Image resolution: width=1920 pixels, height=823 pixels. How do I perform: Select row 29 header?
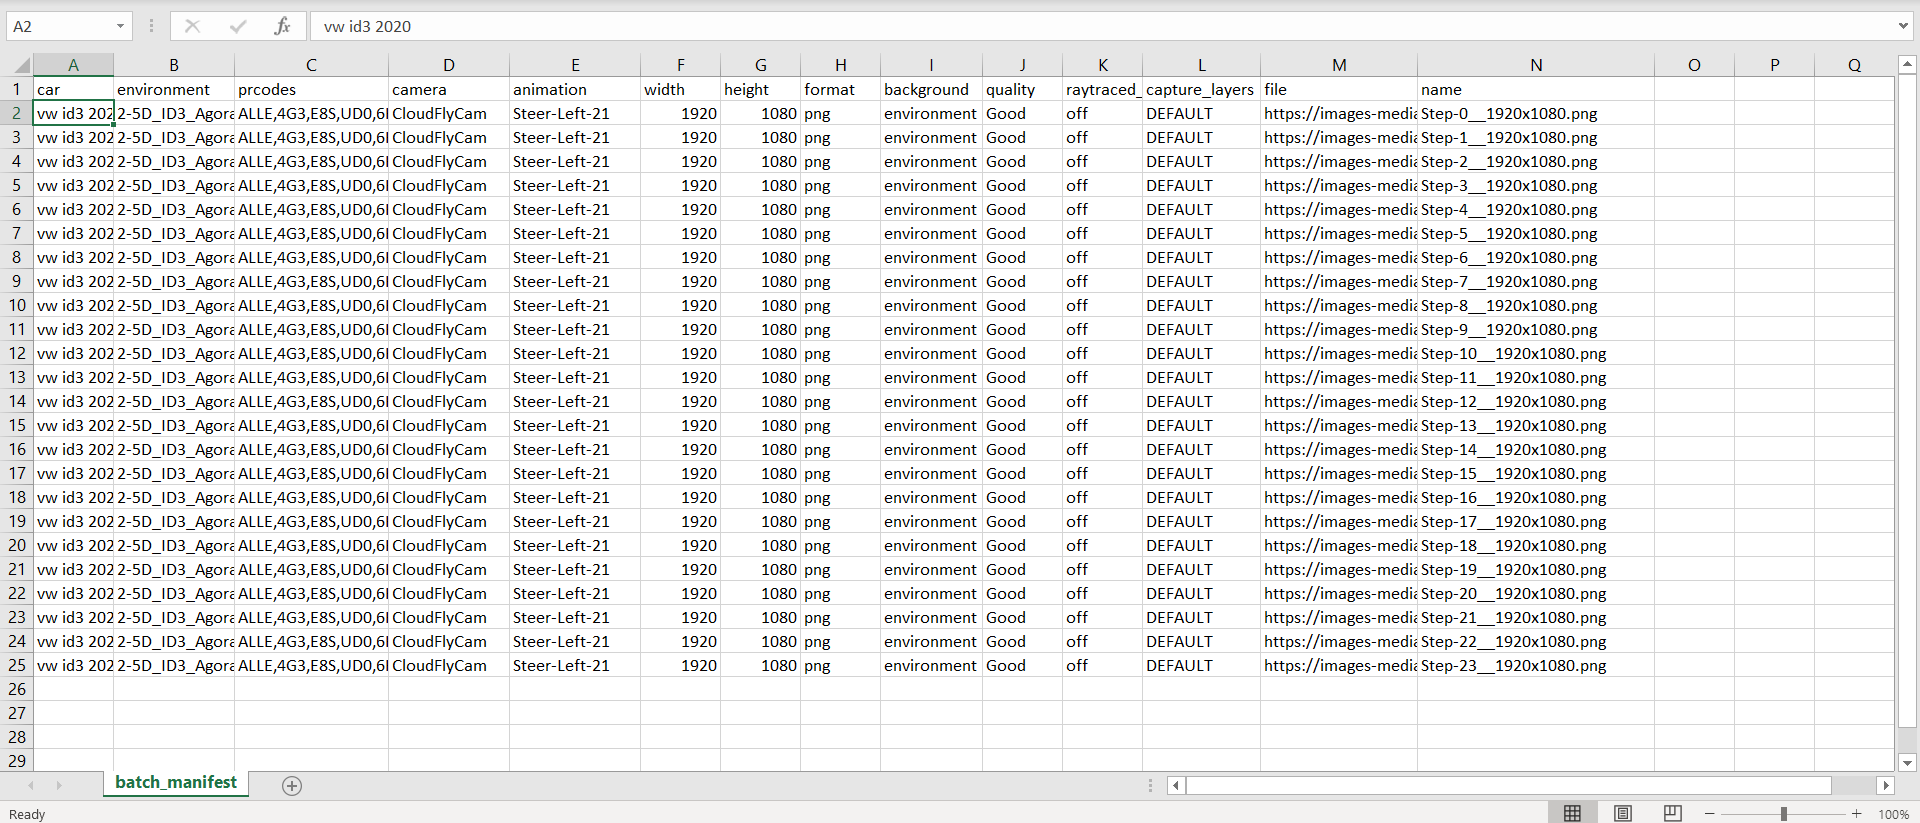[17, 760]
